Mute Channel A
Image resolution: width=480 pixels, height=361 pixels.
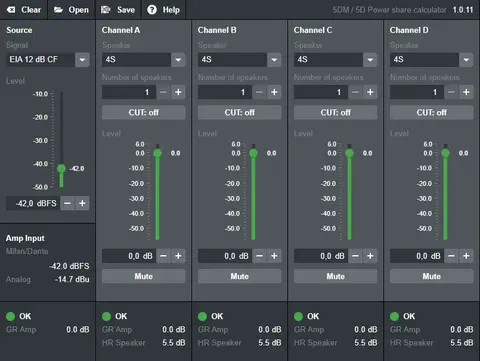144,276
